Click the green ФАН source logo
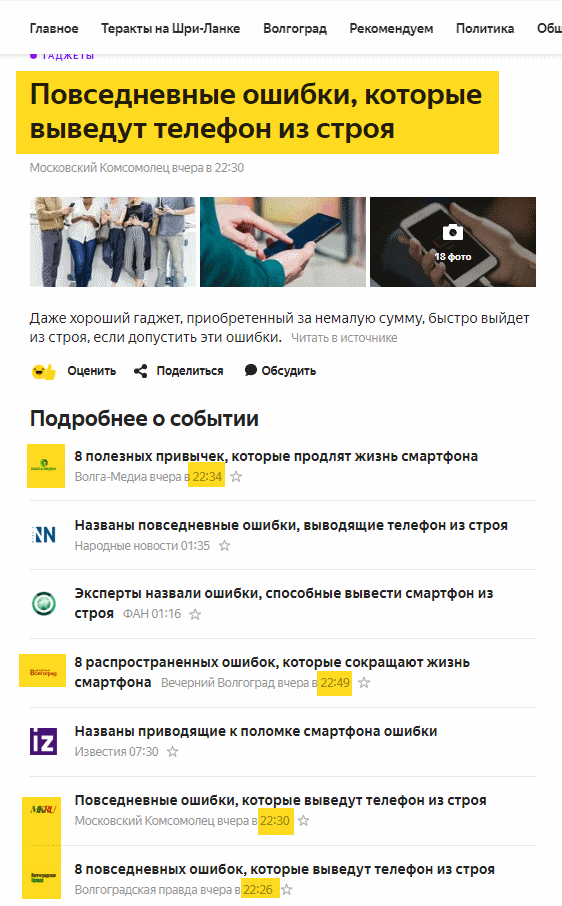Screen dimensions: 562x906 [44, 604]
